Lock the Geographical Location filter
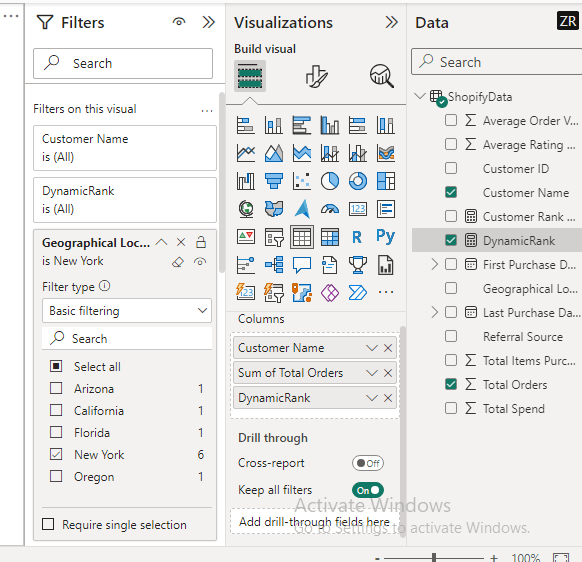The image size is (582, 562). tap(201, 242)
